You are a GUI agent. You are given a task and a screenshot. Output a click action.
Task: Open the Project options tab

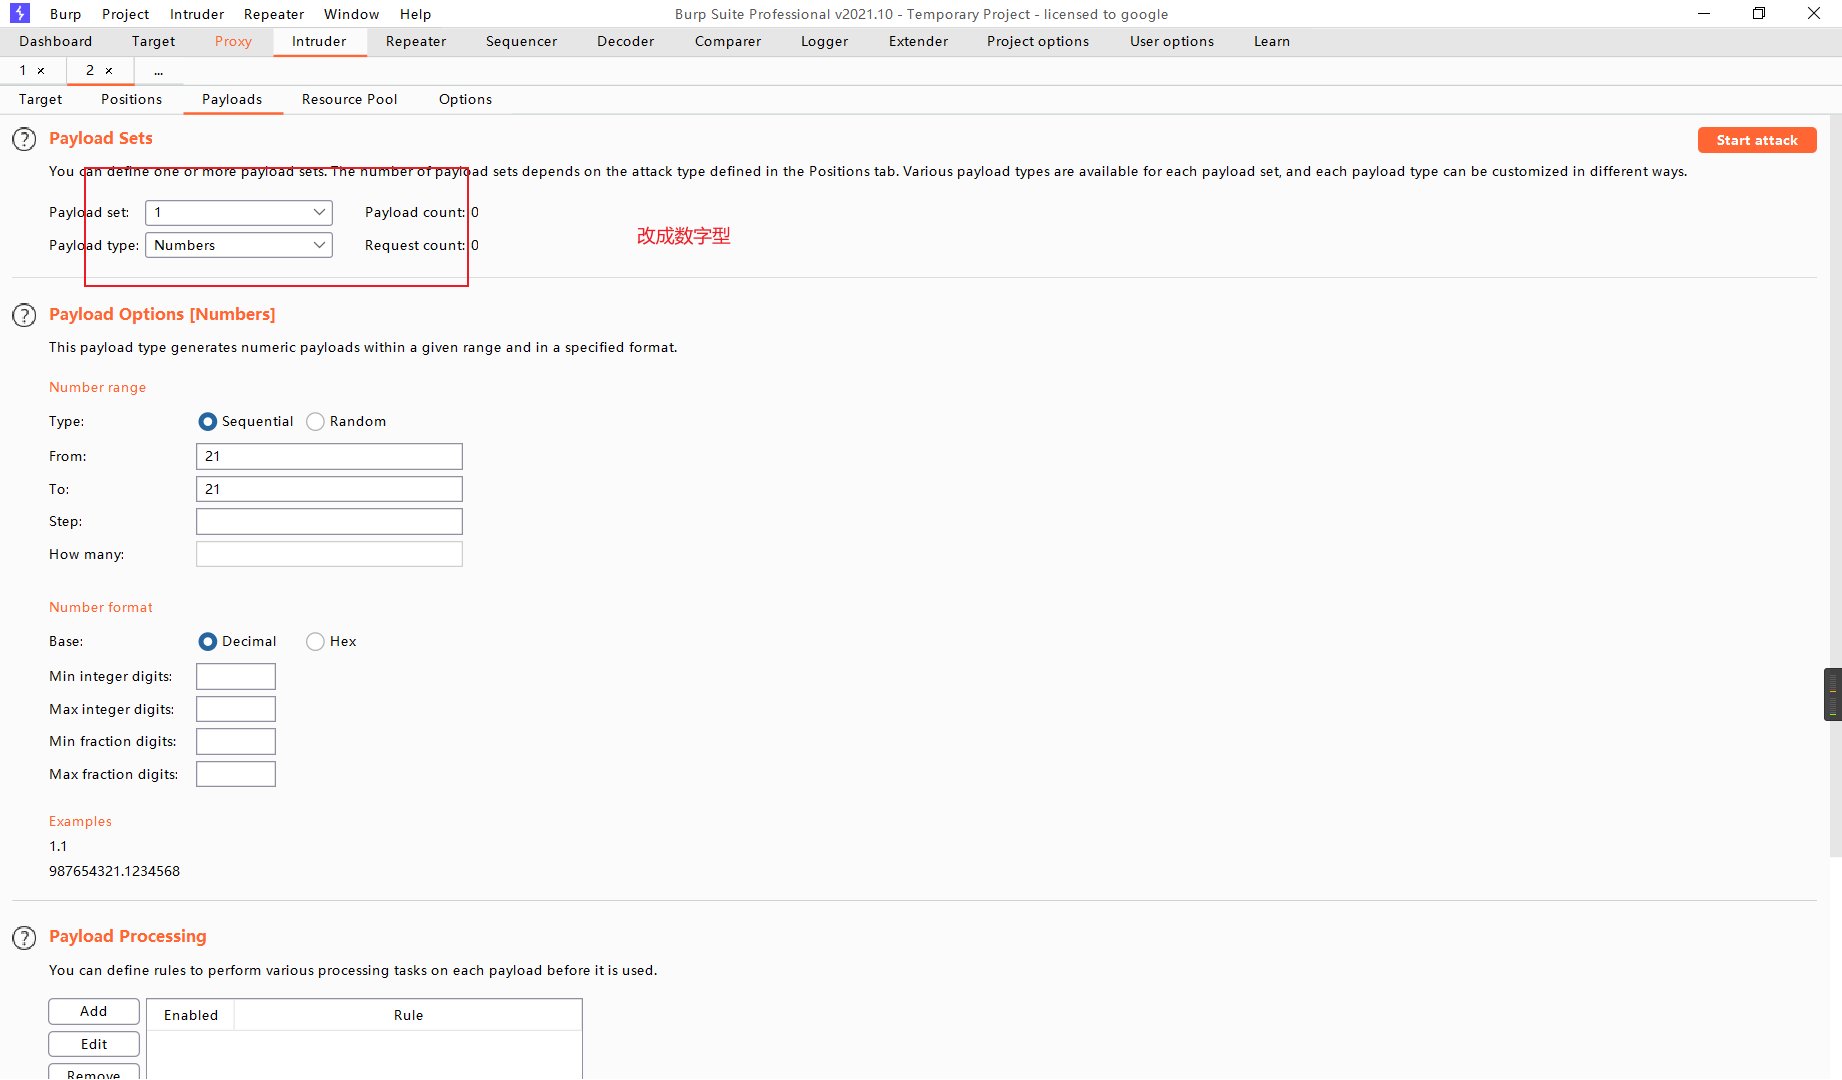1038,41
